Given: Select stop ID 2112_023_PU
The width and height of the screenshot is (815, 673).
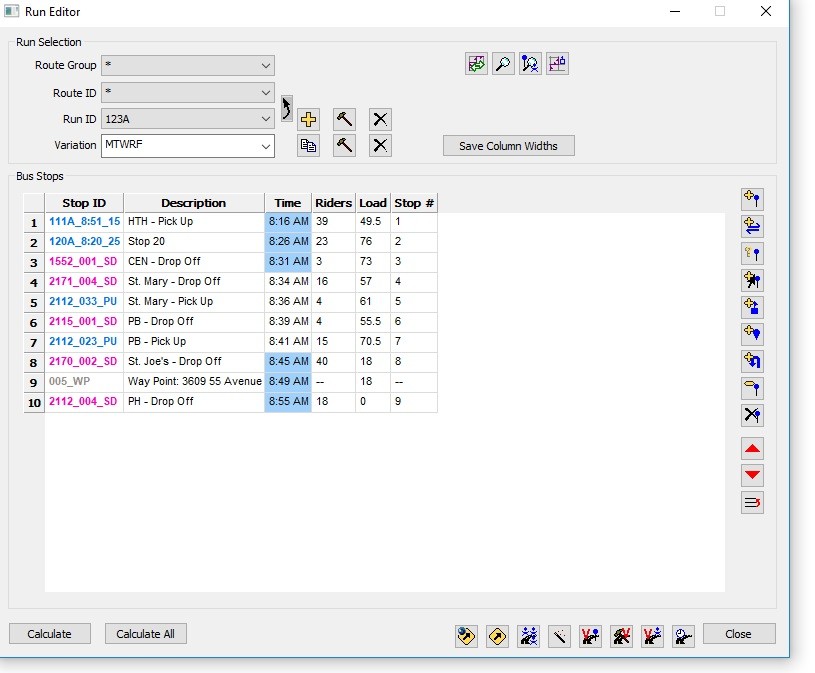Looking at the screenshot, I should 84,341.
